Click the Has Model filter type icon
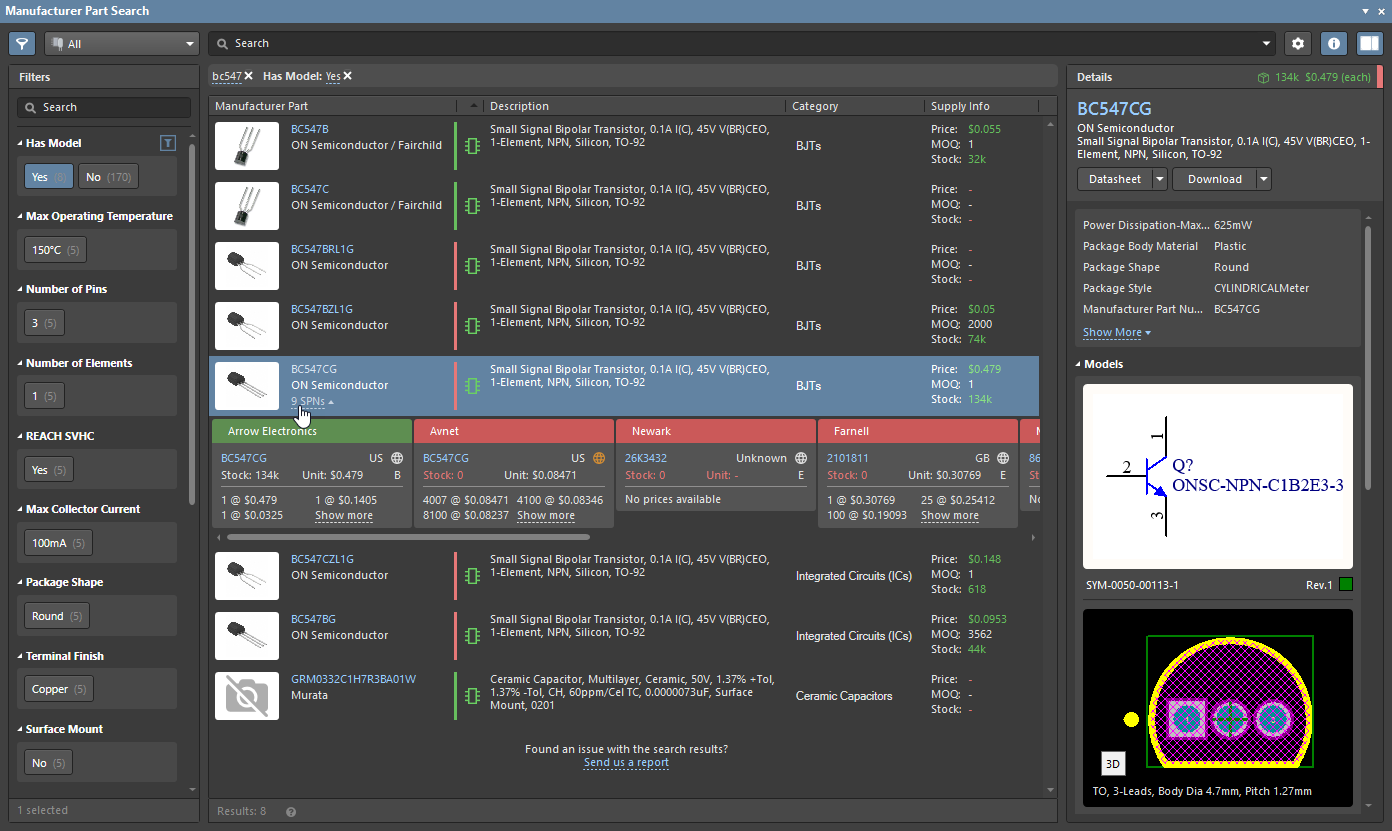The height and width of the screenshot is (831, 1392). (168, 143)
